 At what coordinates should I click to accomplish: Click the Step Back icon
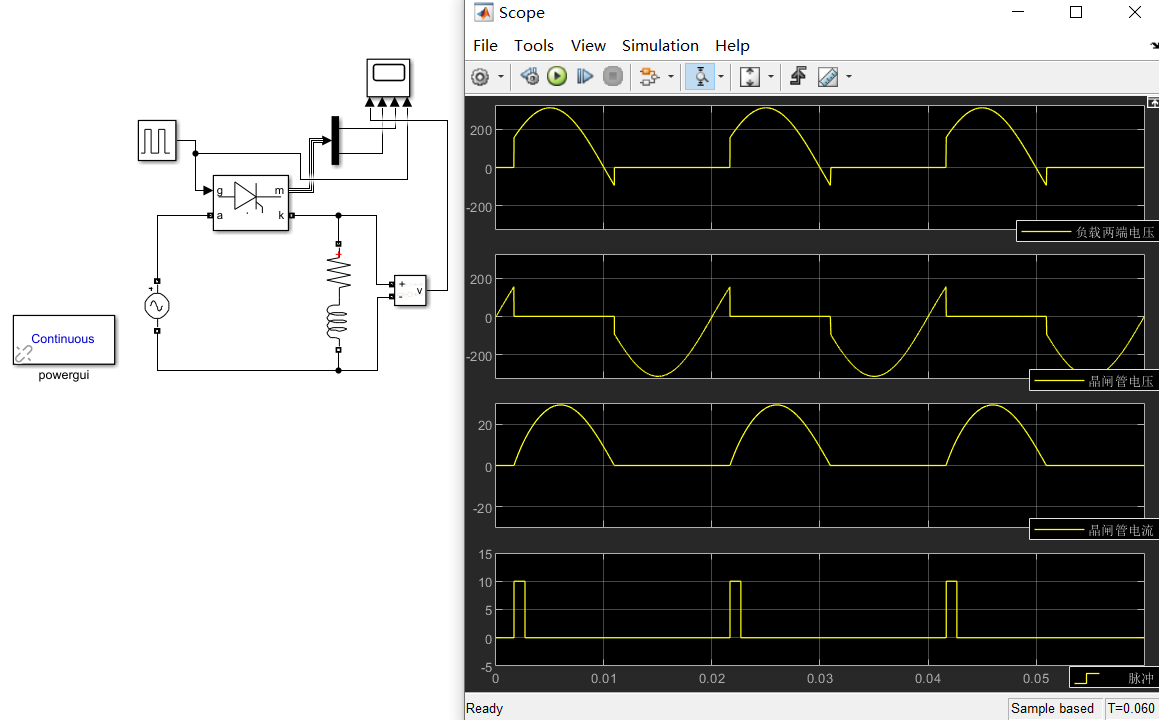[x=530, y=77]
